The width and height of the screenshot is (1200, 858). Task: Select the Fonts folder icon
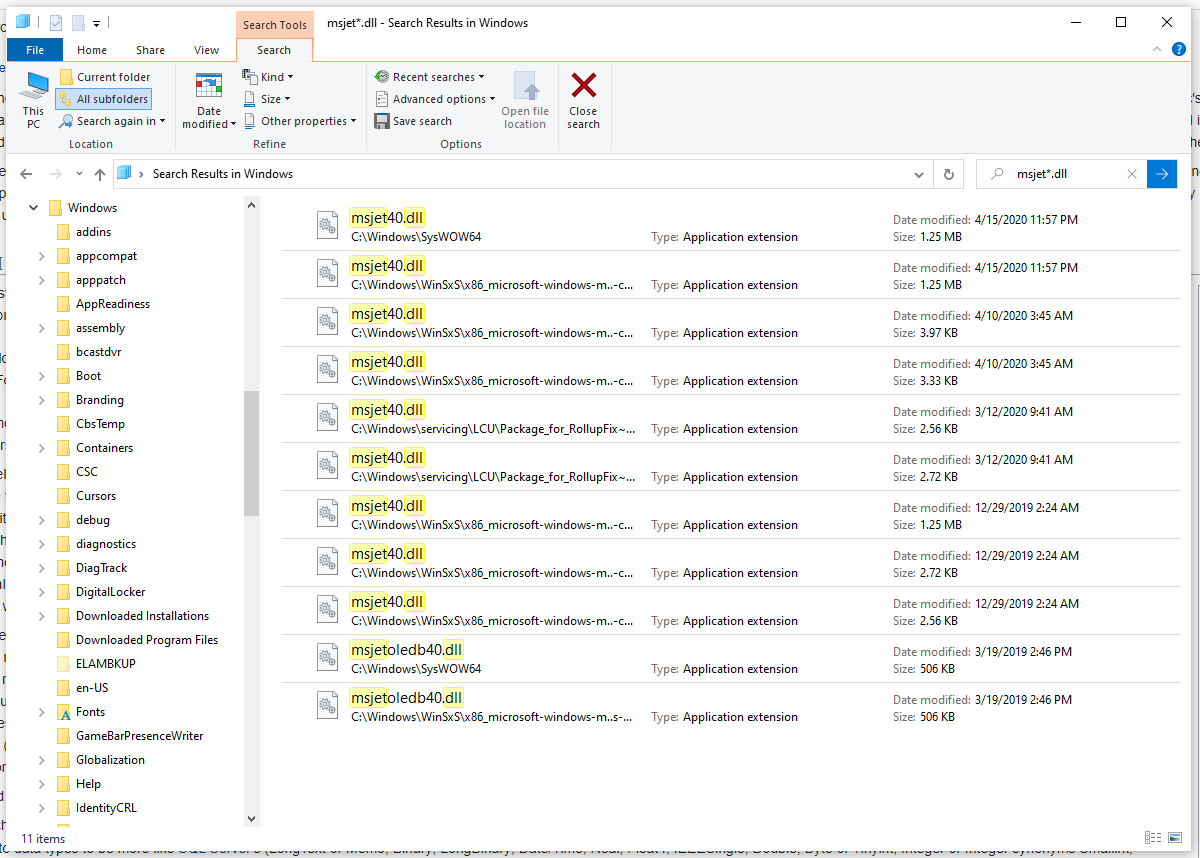pos(63,712)
